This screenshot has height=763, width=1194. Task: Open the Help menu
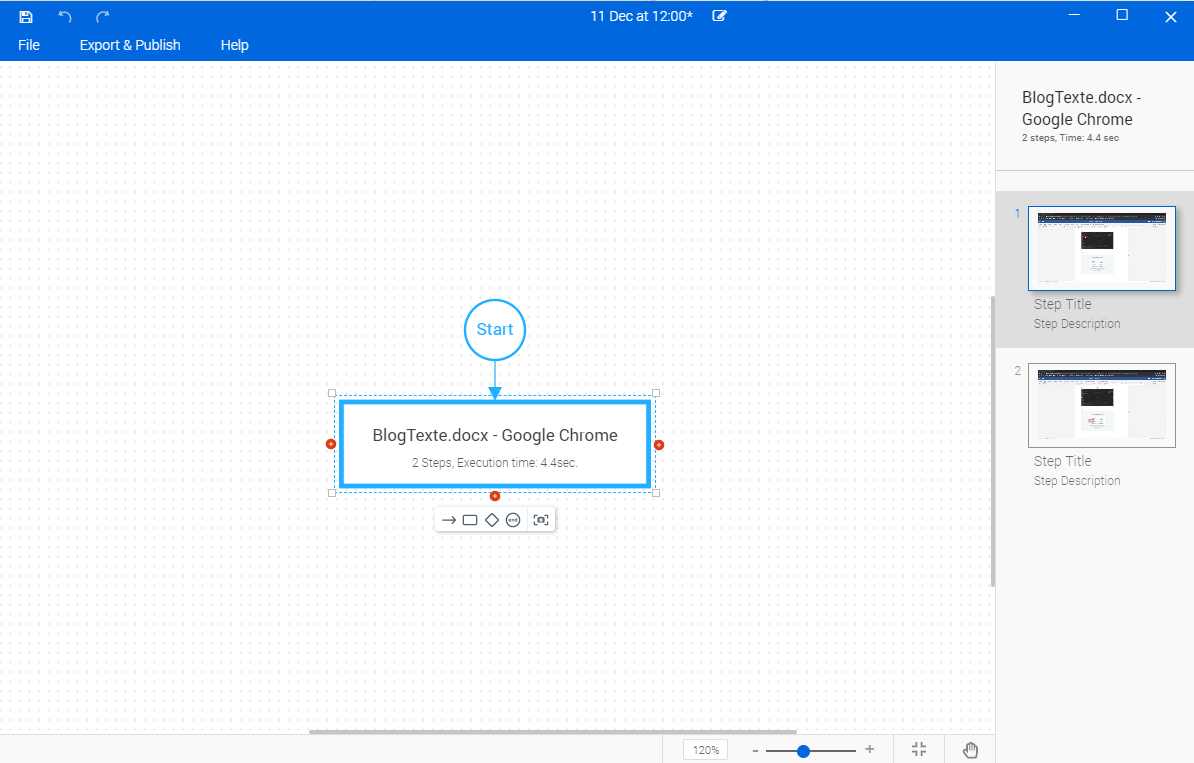(235, 45)
